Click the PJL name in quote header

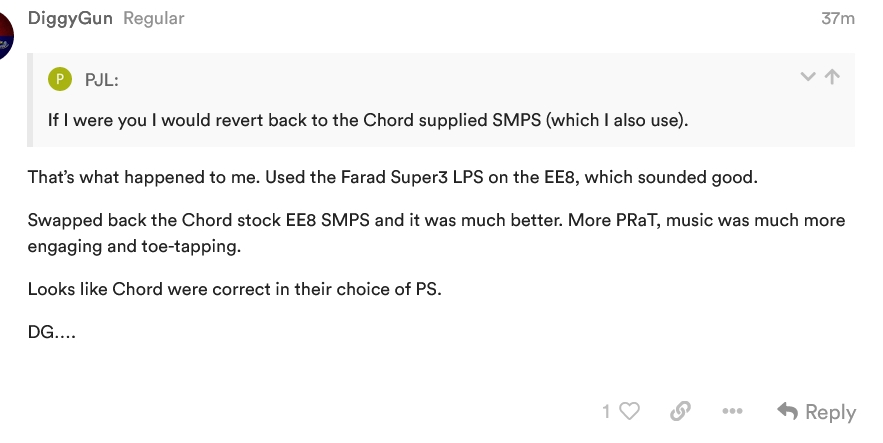pos(101,80)
